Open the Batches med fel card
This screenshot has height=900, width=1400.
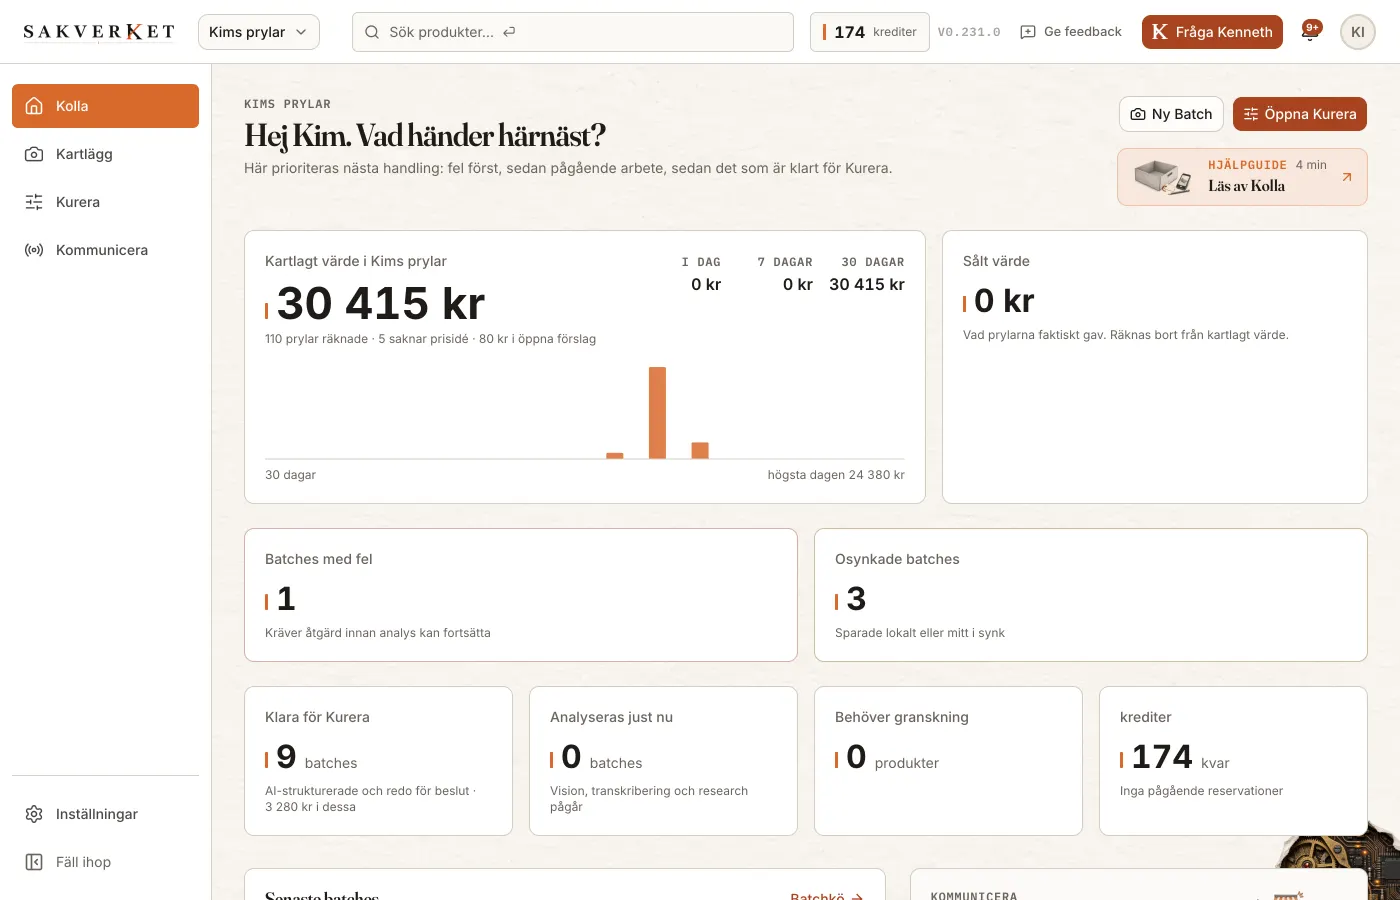click(x=521, y=595)
